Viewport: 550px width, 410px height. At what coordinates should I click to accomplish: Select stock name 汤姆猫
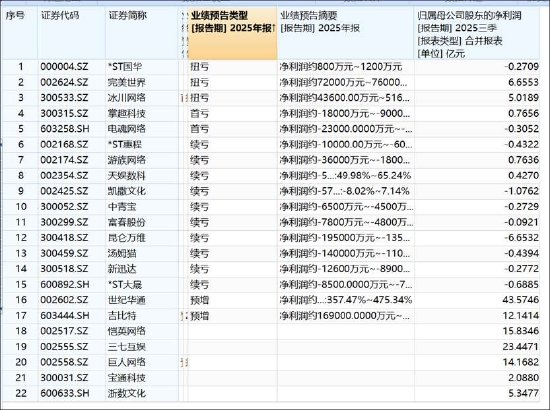click(122, 253)
